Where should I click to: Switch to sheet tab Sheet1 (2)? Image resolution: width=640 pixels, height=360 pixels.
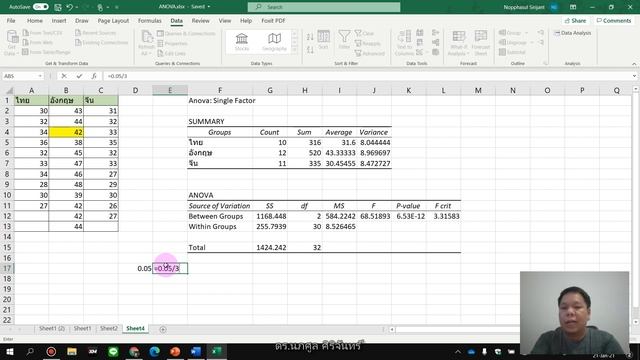(52, 329)
